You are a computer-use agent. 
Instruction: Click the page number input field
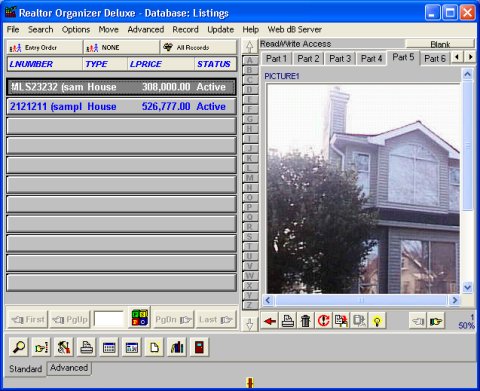(109, 319)
